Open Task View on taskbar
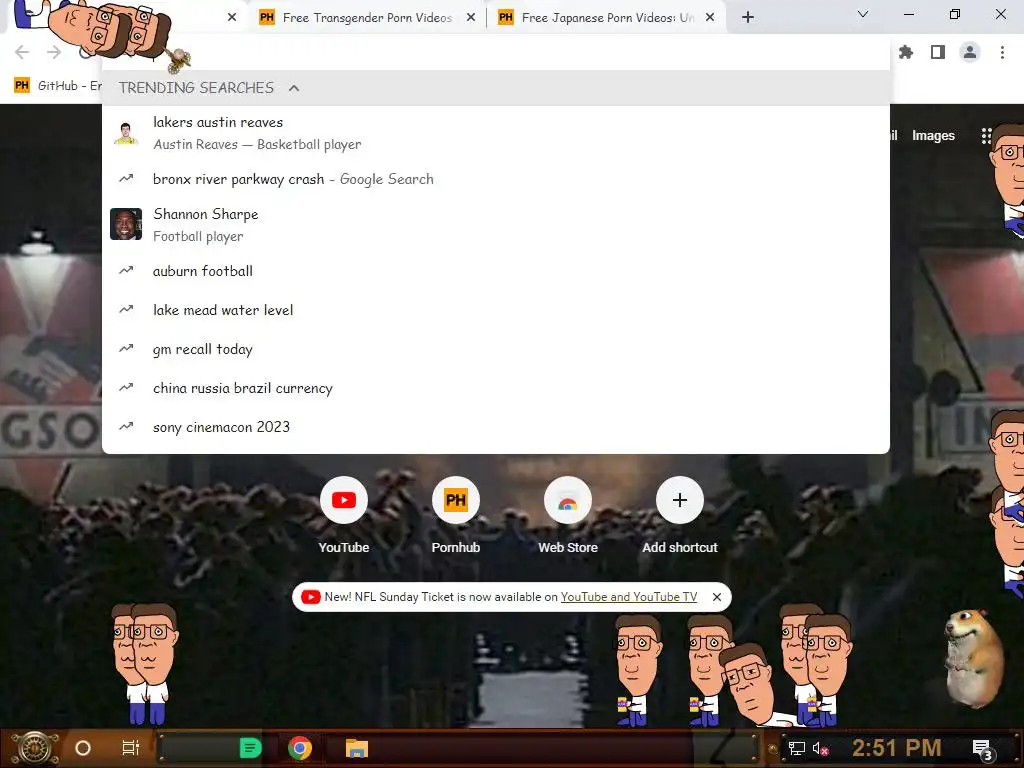Screen dimensions: 1024x768 coord(131,748)
